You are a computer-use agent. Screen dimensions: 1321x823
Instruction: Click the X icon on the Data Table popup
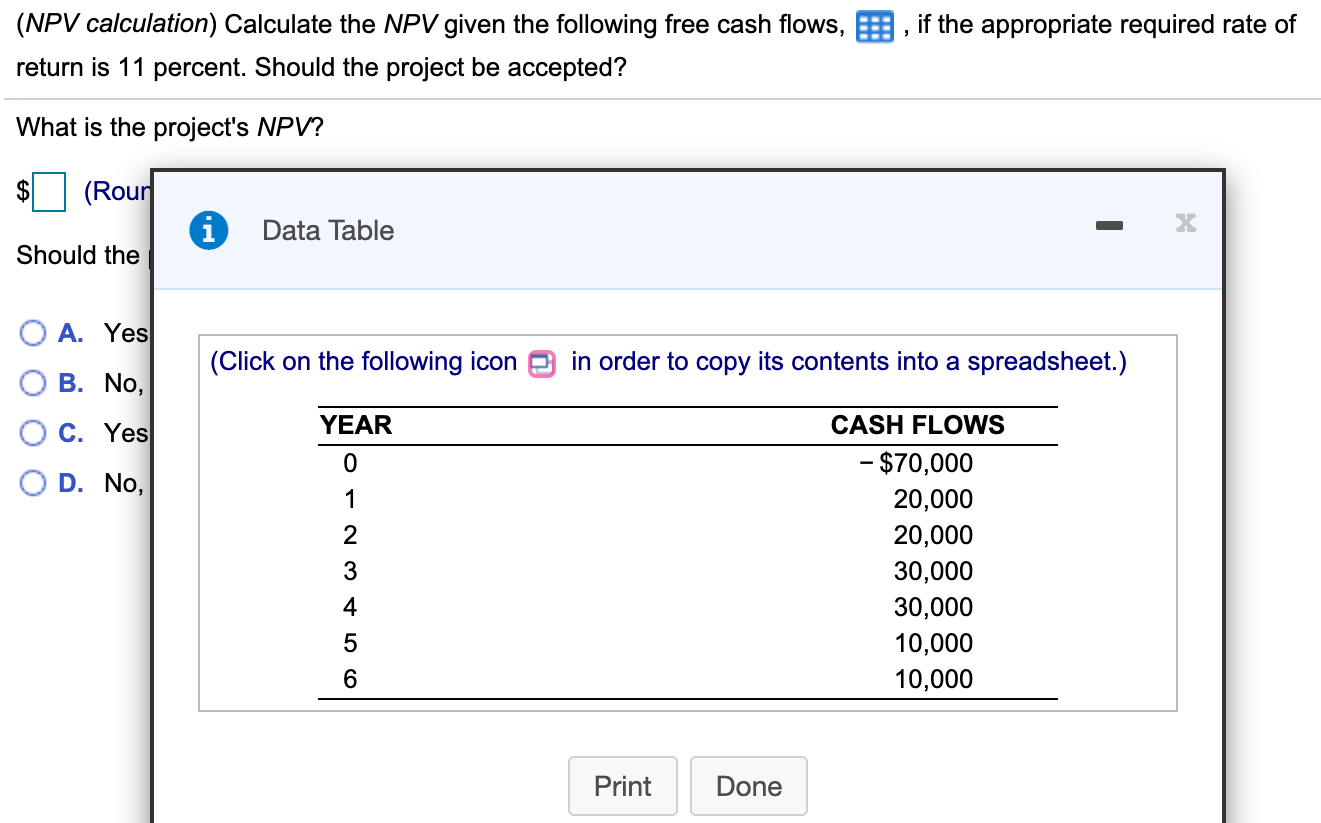click(x=1185, y=223)
